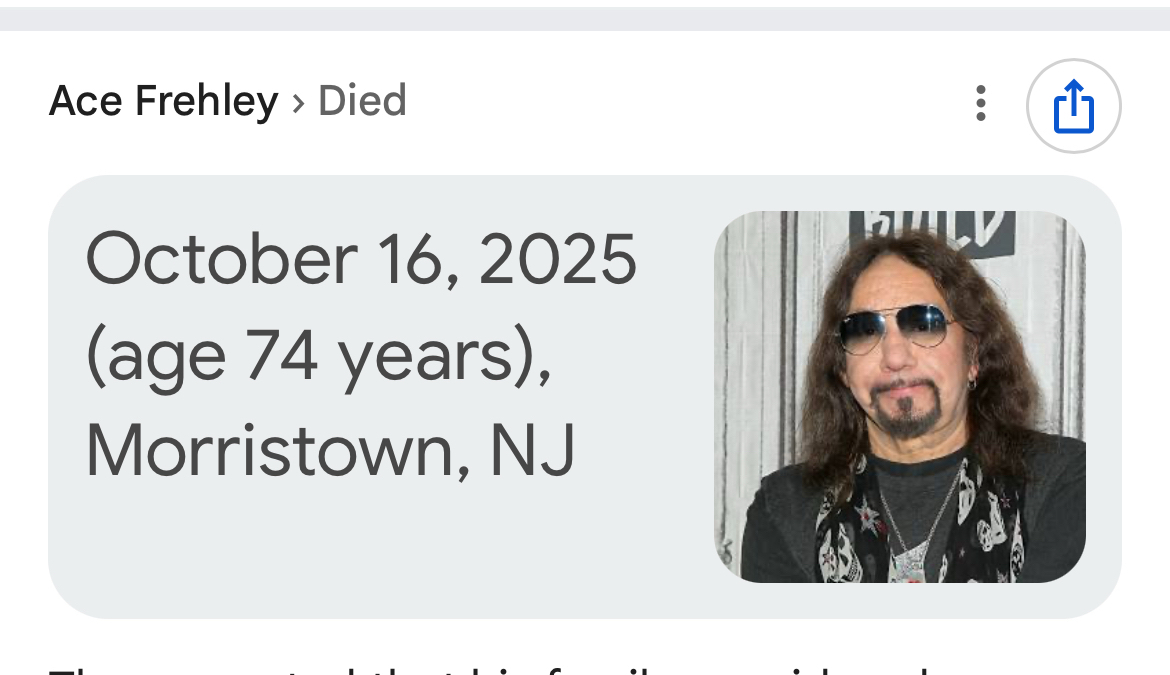
Task: Click the necklace pendant in the photo
Action: [x=910, y=560]
